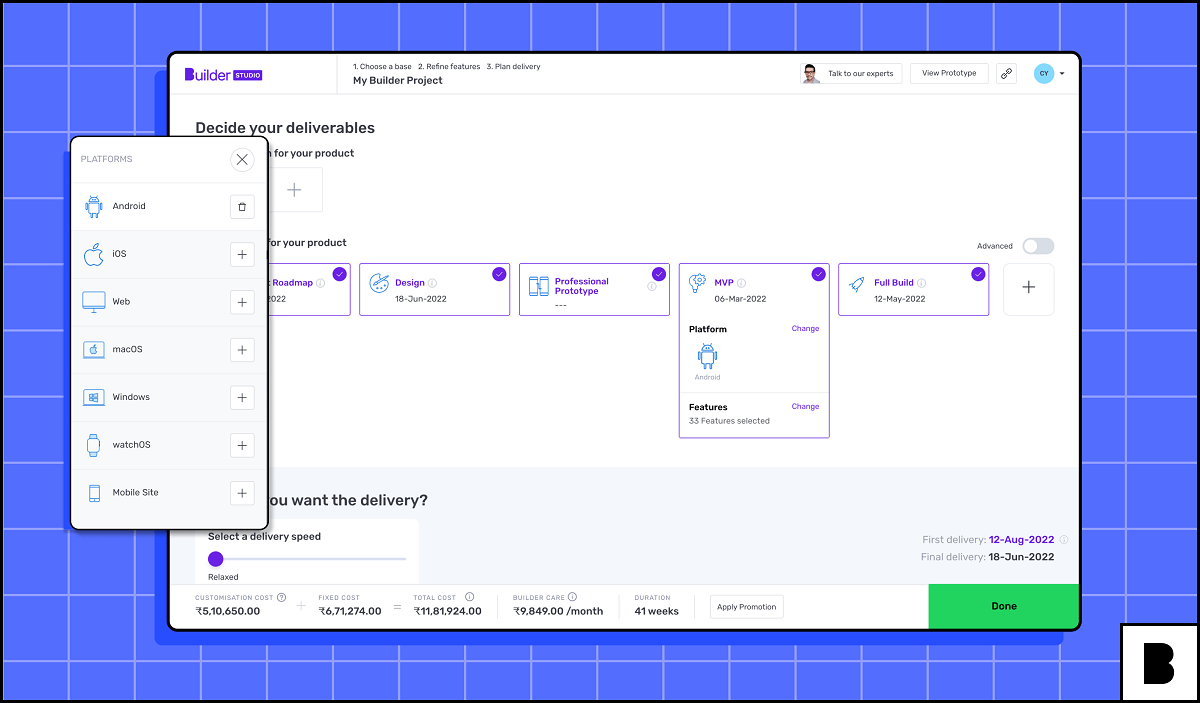
Task: Uncheck the MVP card checkmark
Action: pos(818,274)
